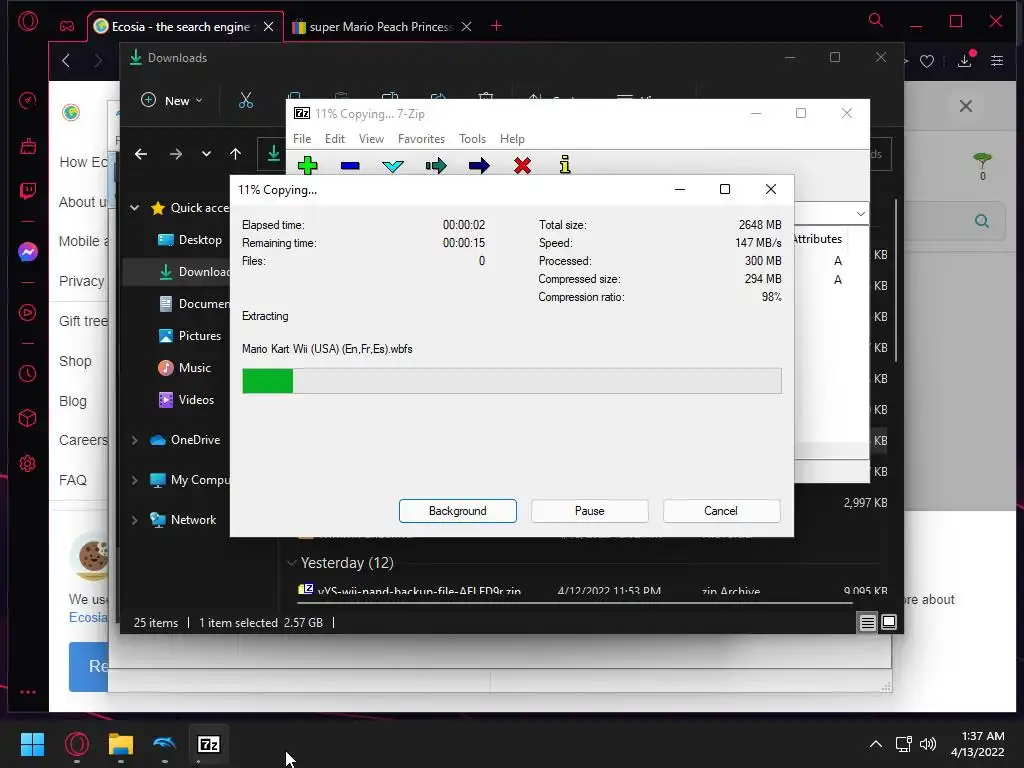This screenshot has width=1024, height=768.
Task: Click the Opera logo menu icon
Action: point(28,22)
